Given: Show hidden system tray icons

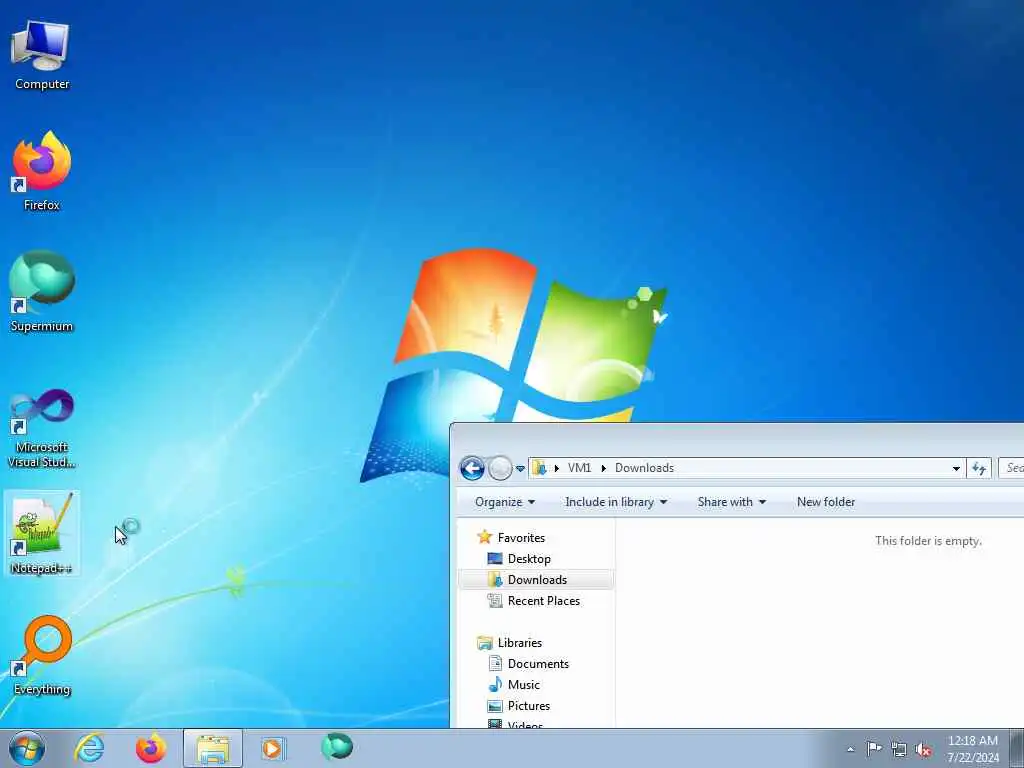Looking at the screenshot, I should 850,749.
